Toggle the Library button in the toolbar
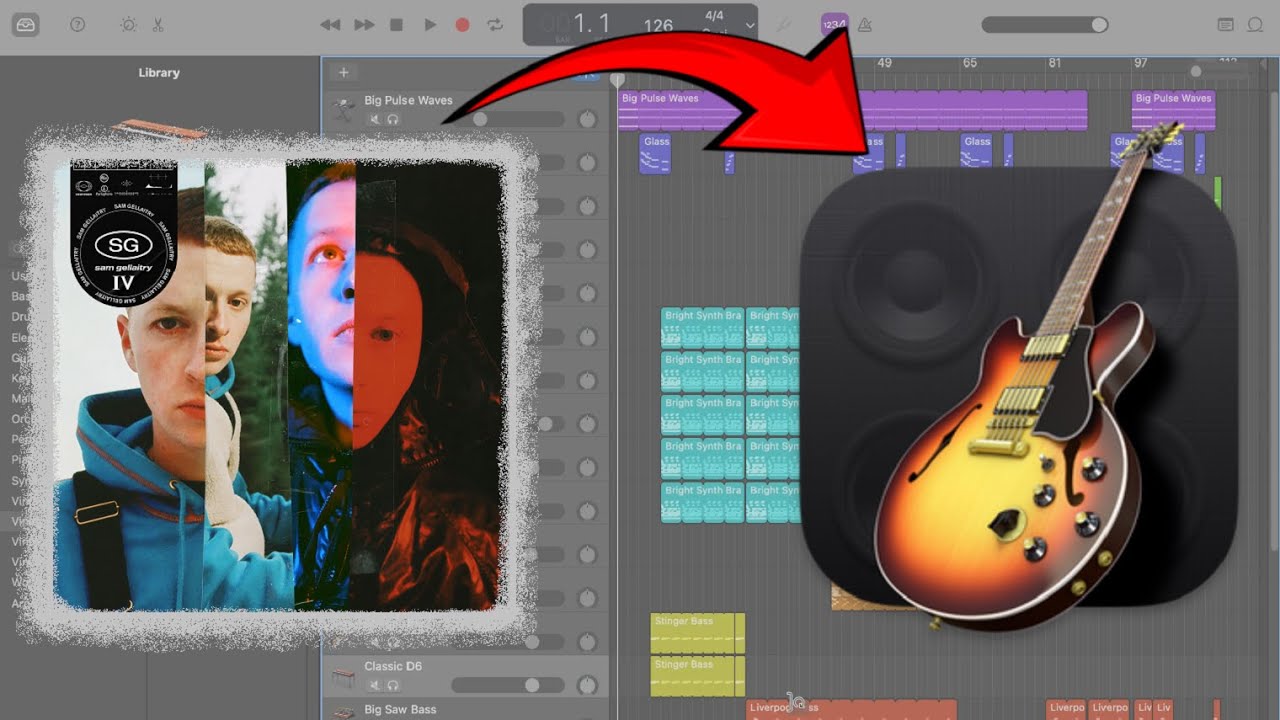Screen dimensions: 1280x720 click(26, 25)
